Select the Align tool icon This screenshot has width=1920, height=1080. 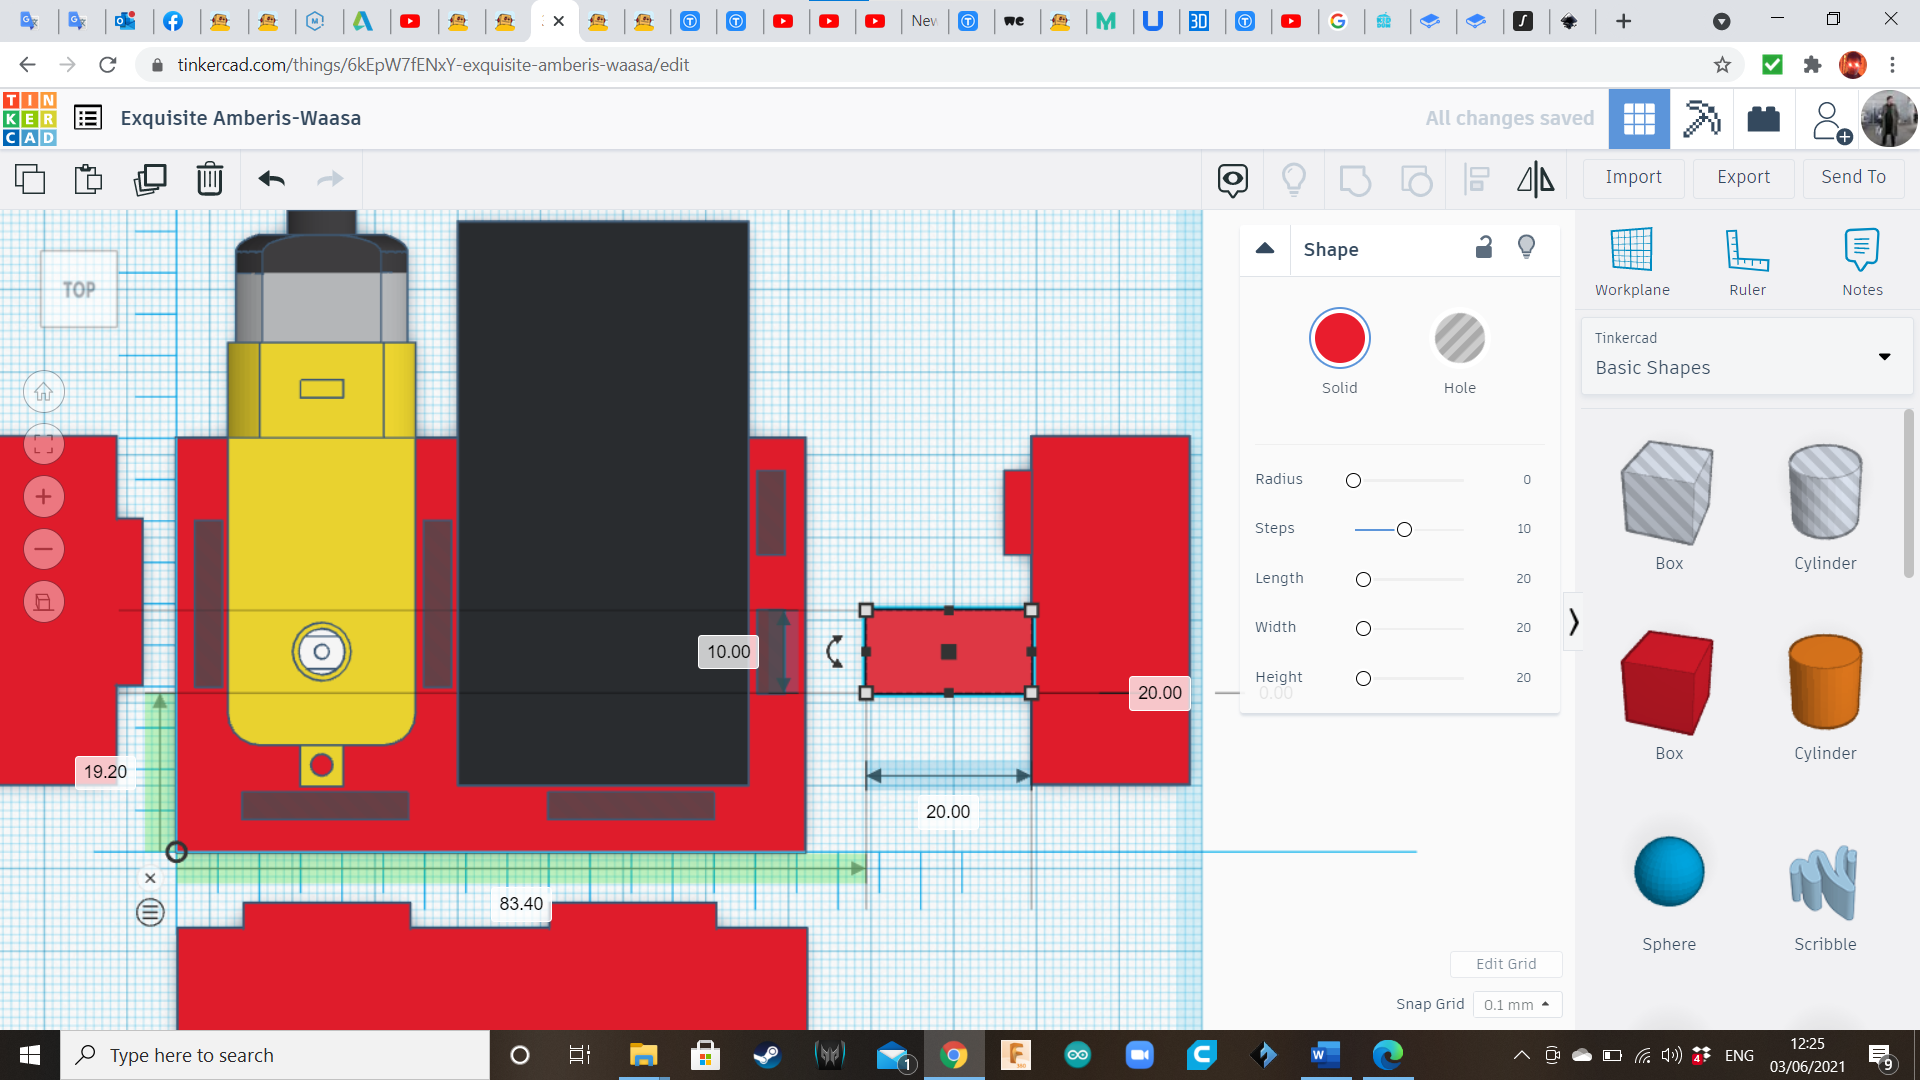click(1477, 180)
